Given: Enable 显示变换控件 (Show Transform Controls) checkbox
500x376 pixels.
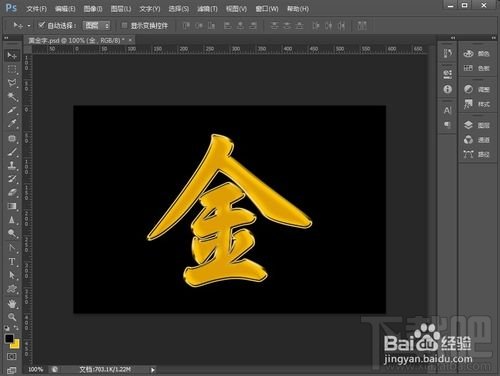Looking at the screenshot, I should [x=124, y=25].
